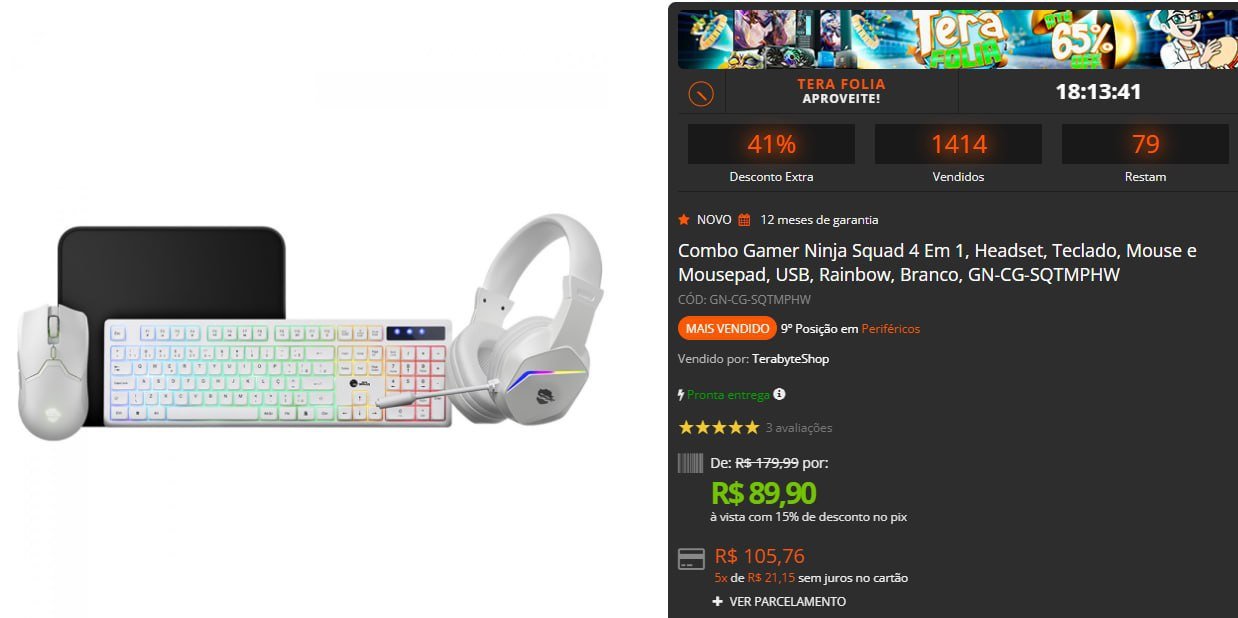1238x618 pixels.
Task: Expand the VER PARCELAMENTO section
Action: pyautogui.click(x=790, y=601)
